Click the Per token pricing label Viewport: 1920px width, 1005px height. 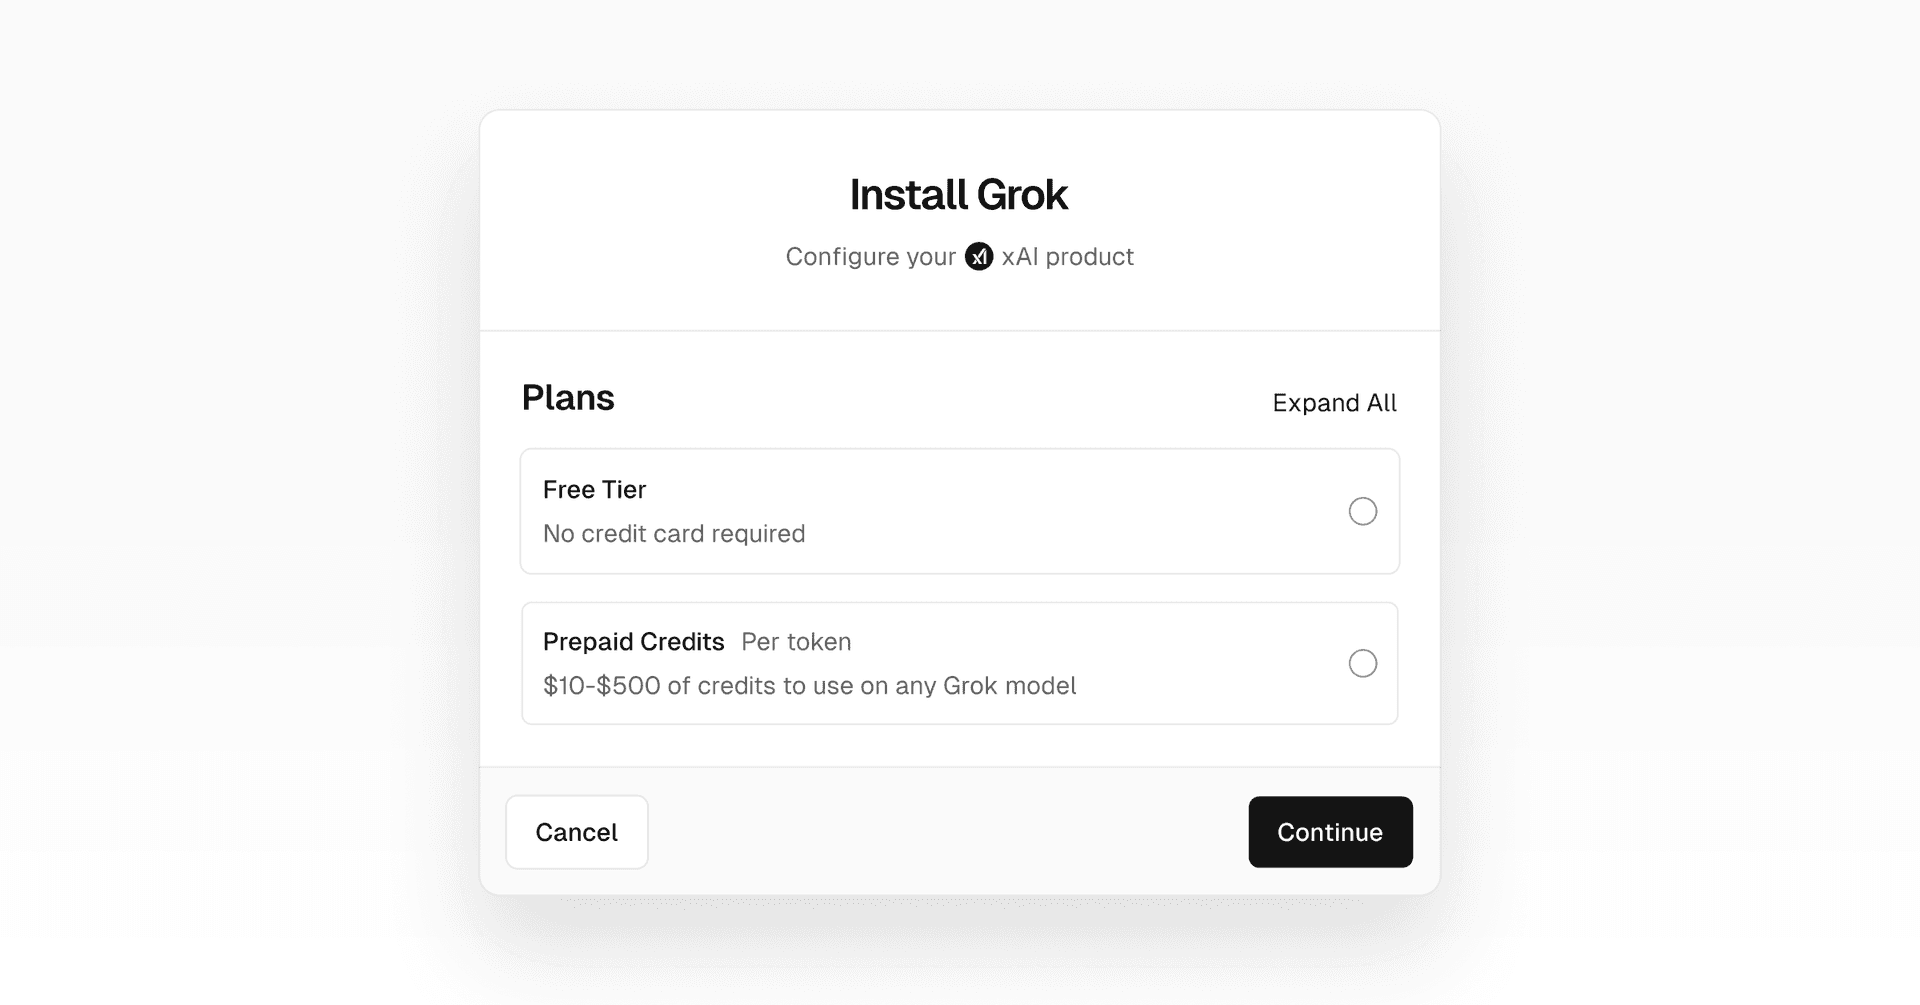coord(796,642)
